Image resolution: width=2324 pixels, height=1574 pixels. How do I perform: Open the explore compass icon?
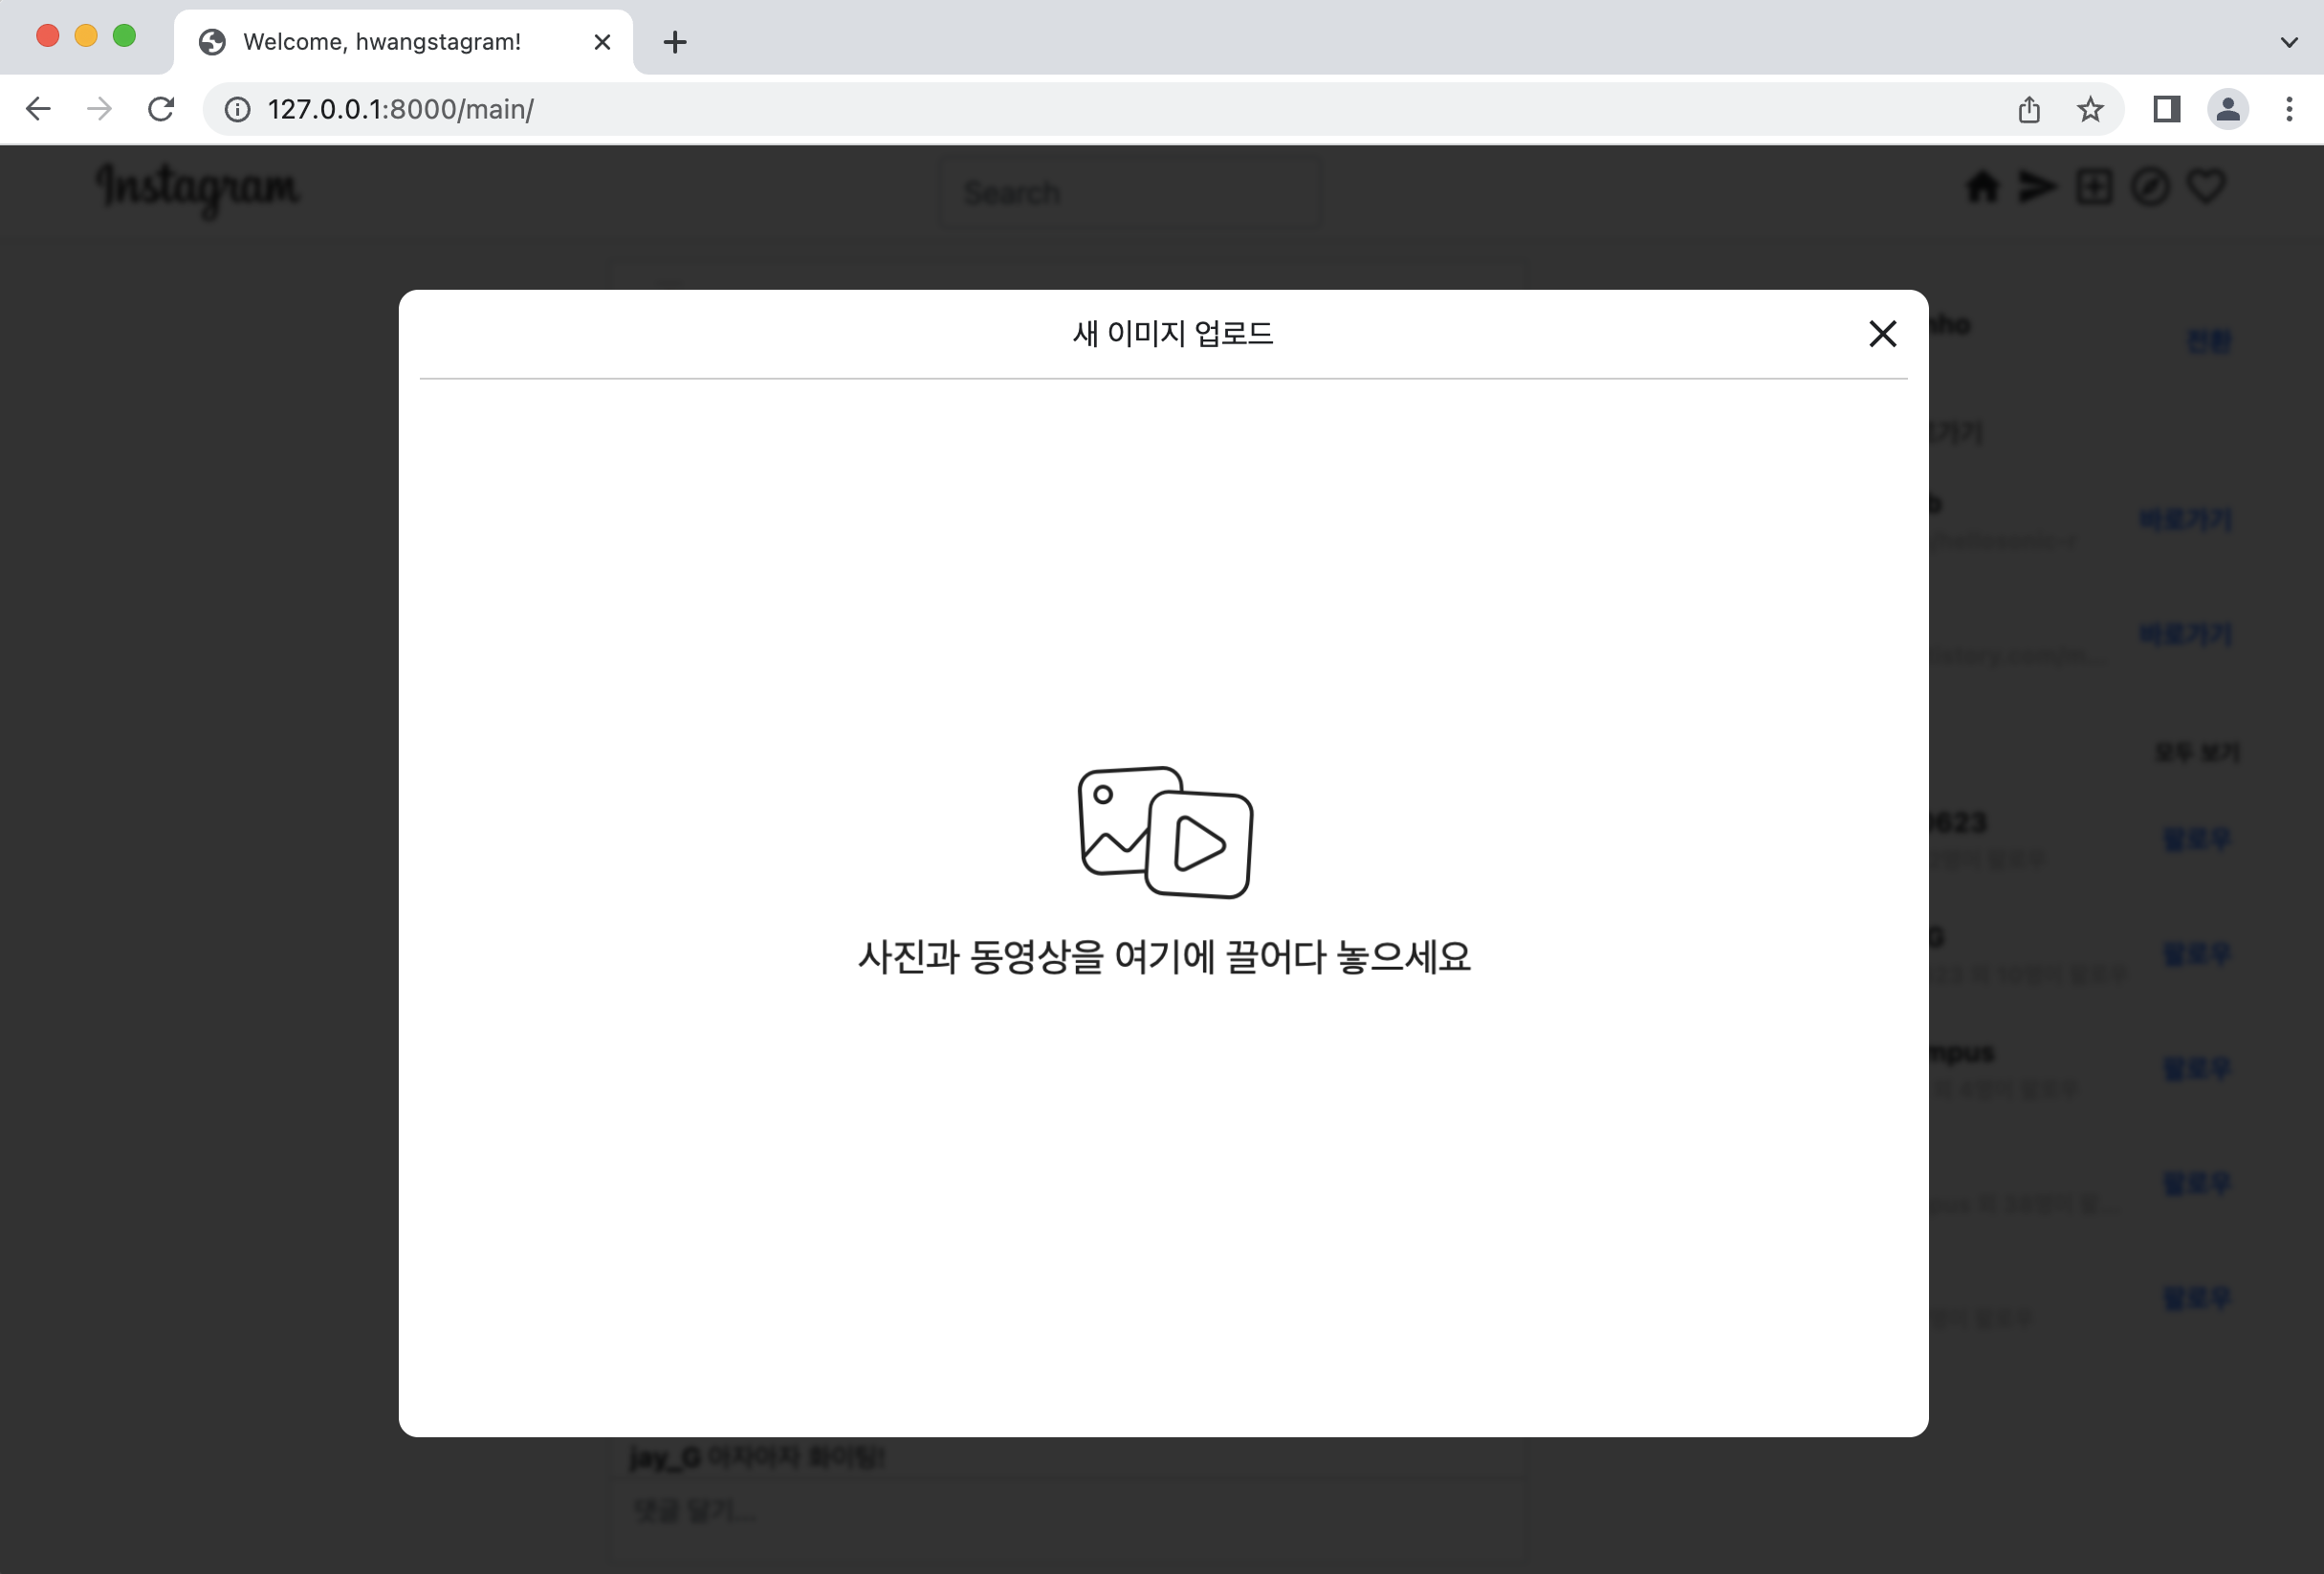2150,187
